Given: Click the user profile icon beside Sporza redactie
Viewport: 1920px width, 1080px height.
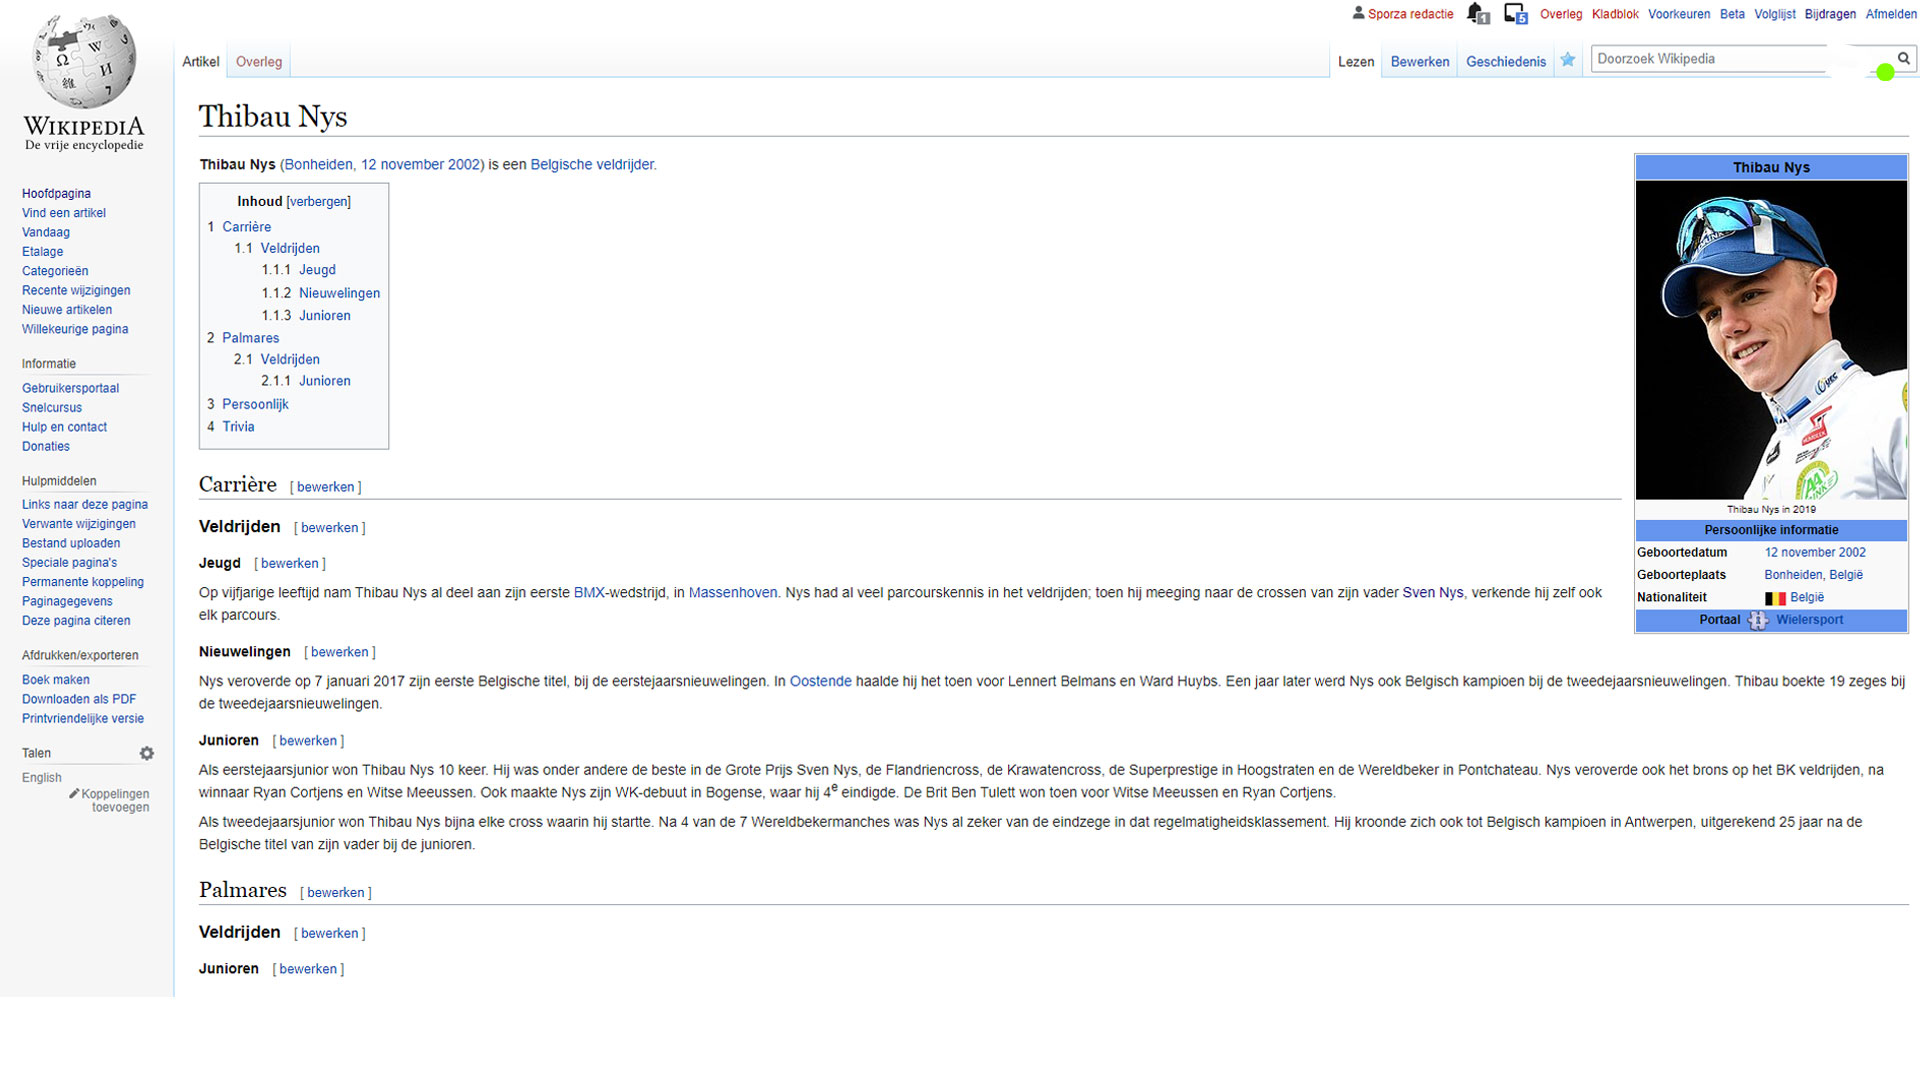Looking at the screenshot, I should coord(1358,14).
